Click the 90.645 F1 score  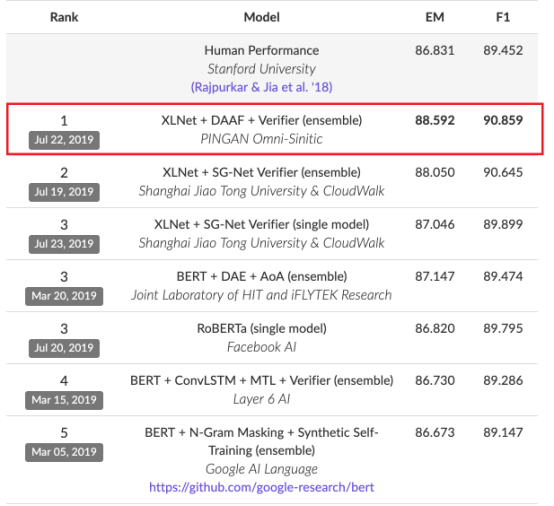[503, 172]
